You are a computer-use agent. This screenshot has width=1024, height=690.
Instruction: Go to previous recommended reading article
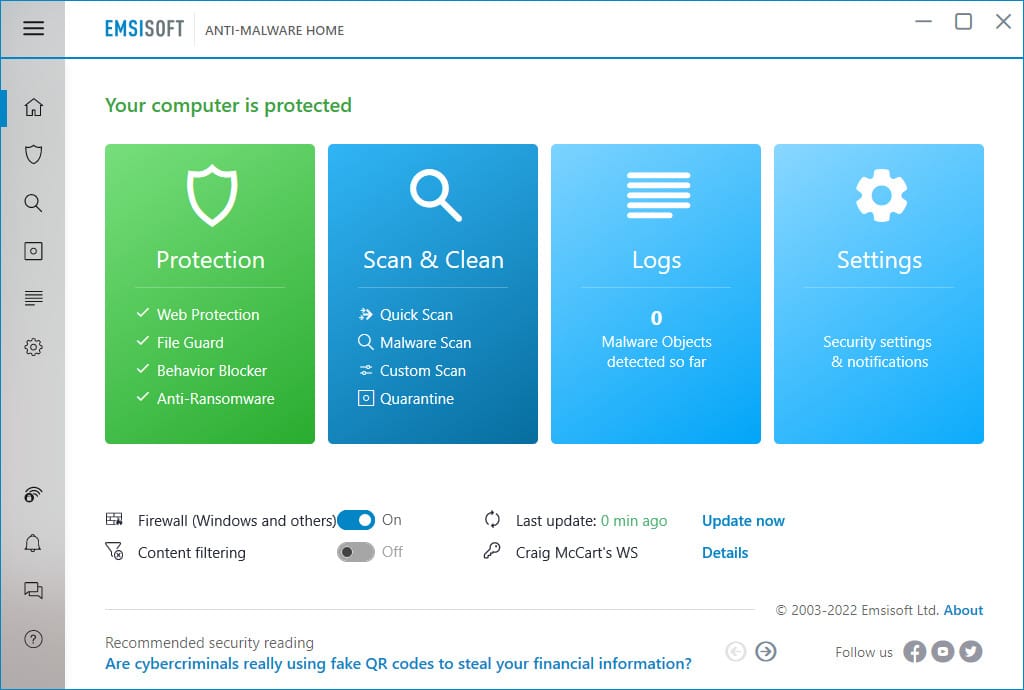736,651
